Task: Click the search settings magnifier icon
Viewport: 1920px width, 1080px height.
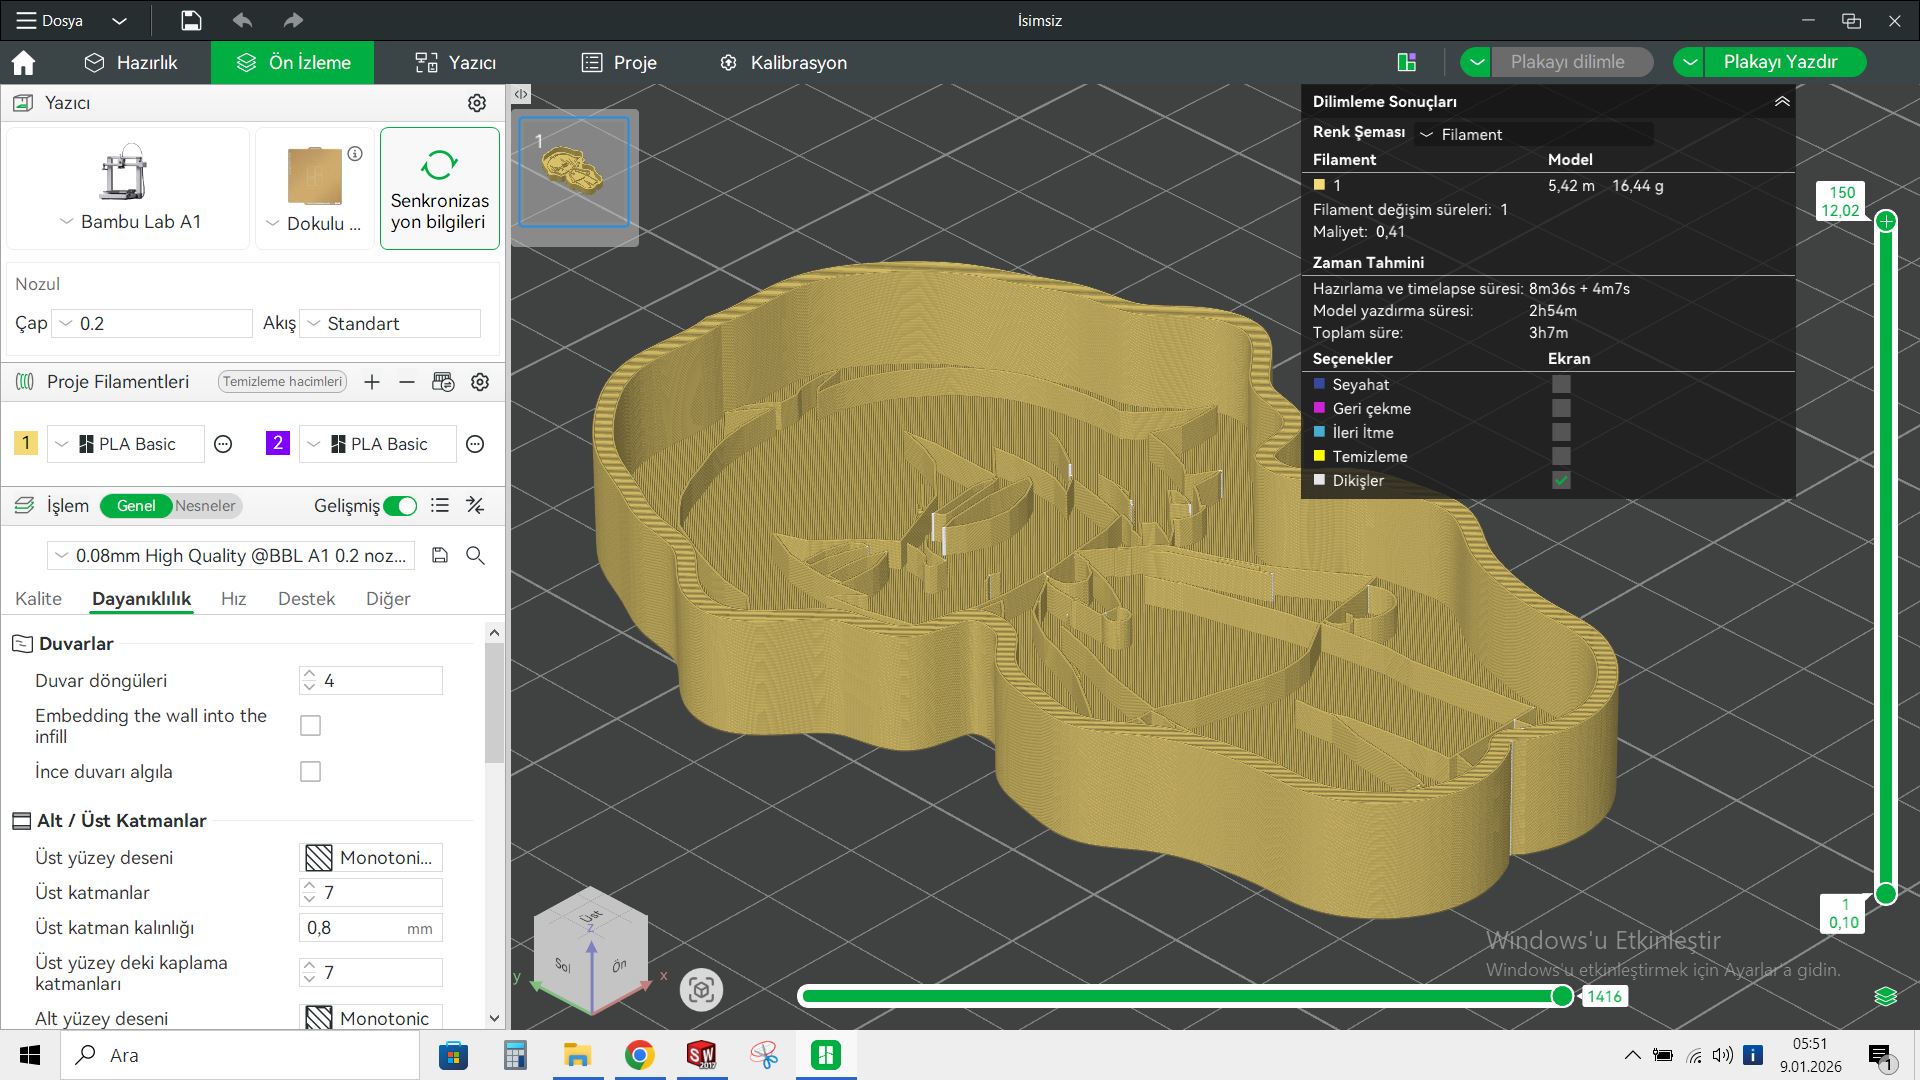Action: (475, 556)
